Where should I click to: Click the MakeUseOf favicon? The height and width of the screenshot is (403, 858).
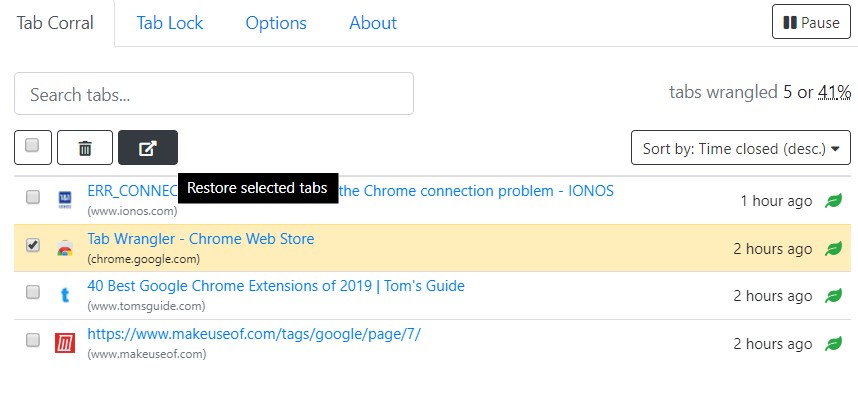(x=65, y=343)
